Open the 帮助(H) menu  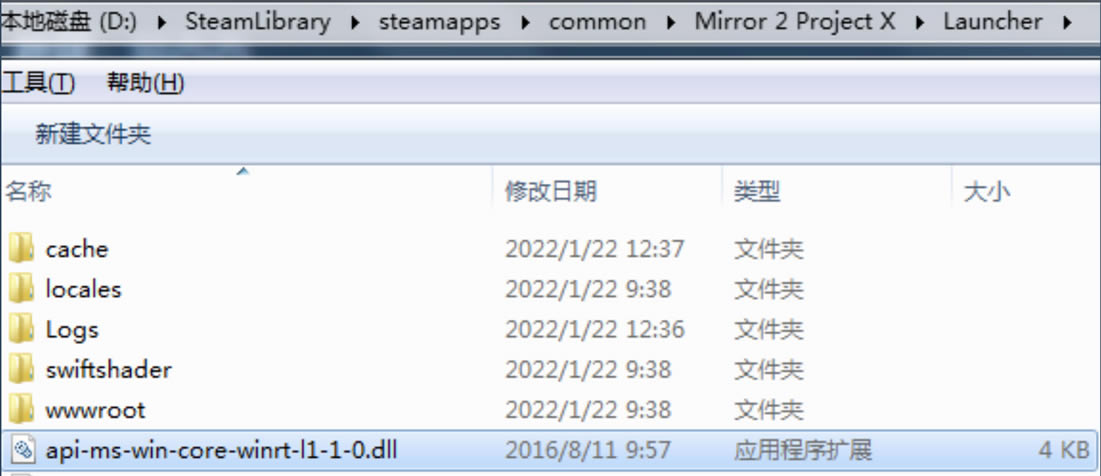pyautogui.click(x=145, y=83)
